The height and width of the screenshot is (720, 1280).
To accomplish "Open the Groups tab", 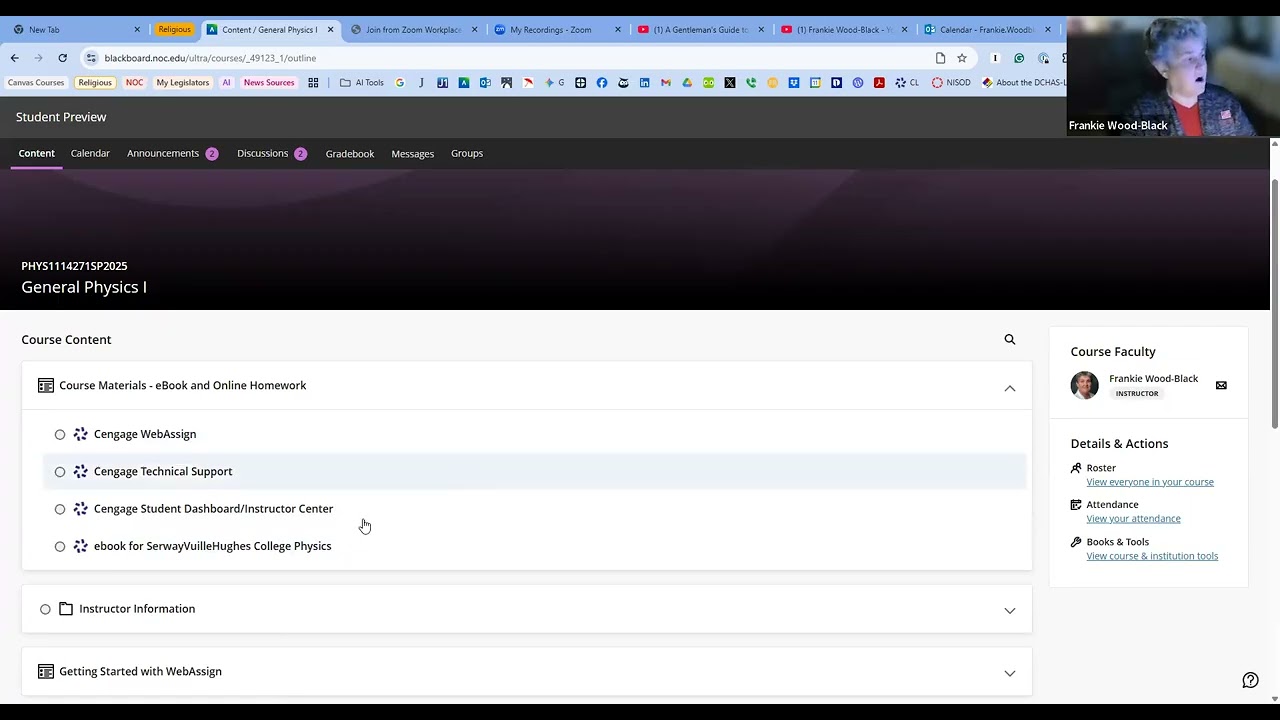I will coord(467,154).
